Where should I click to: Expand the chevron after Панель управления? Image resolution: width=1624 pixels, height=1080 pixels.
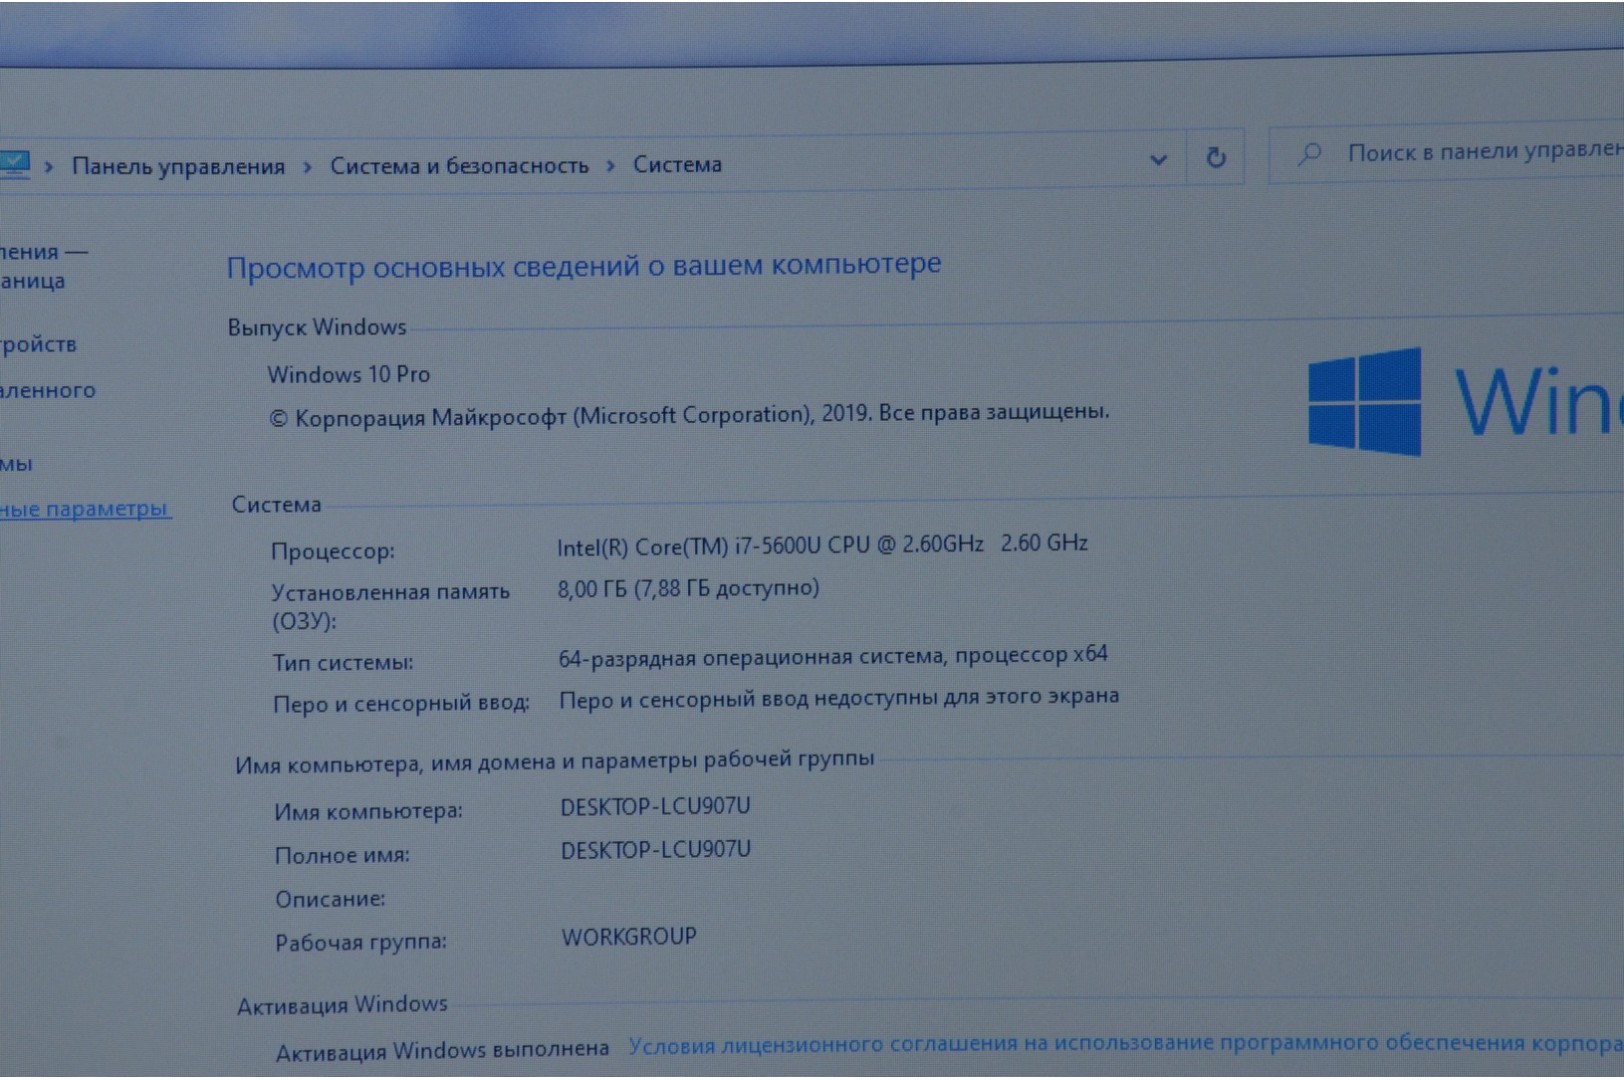click(307, 167)
